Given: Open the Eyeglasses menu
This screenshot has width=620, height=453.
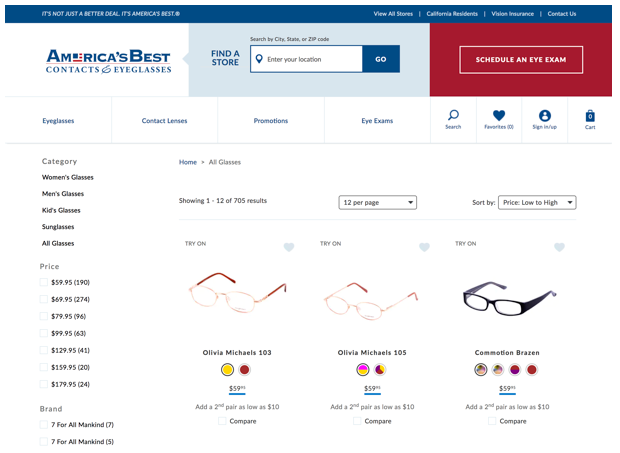Looking at the screenshot, I should click(58, 121).
